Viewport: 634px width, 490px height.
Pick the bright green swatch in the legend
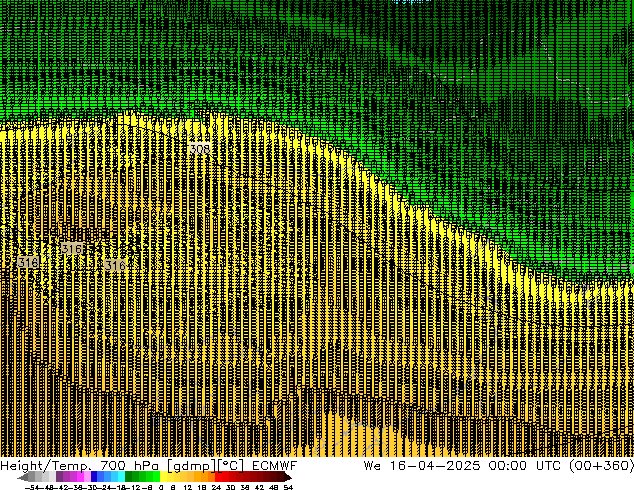pos(156,477)
